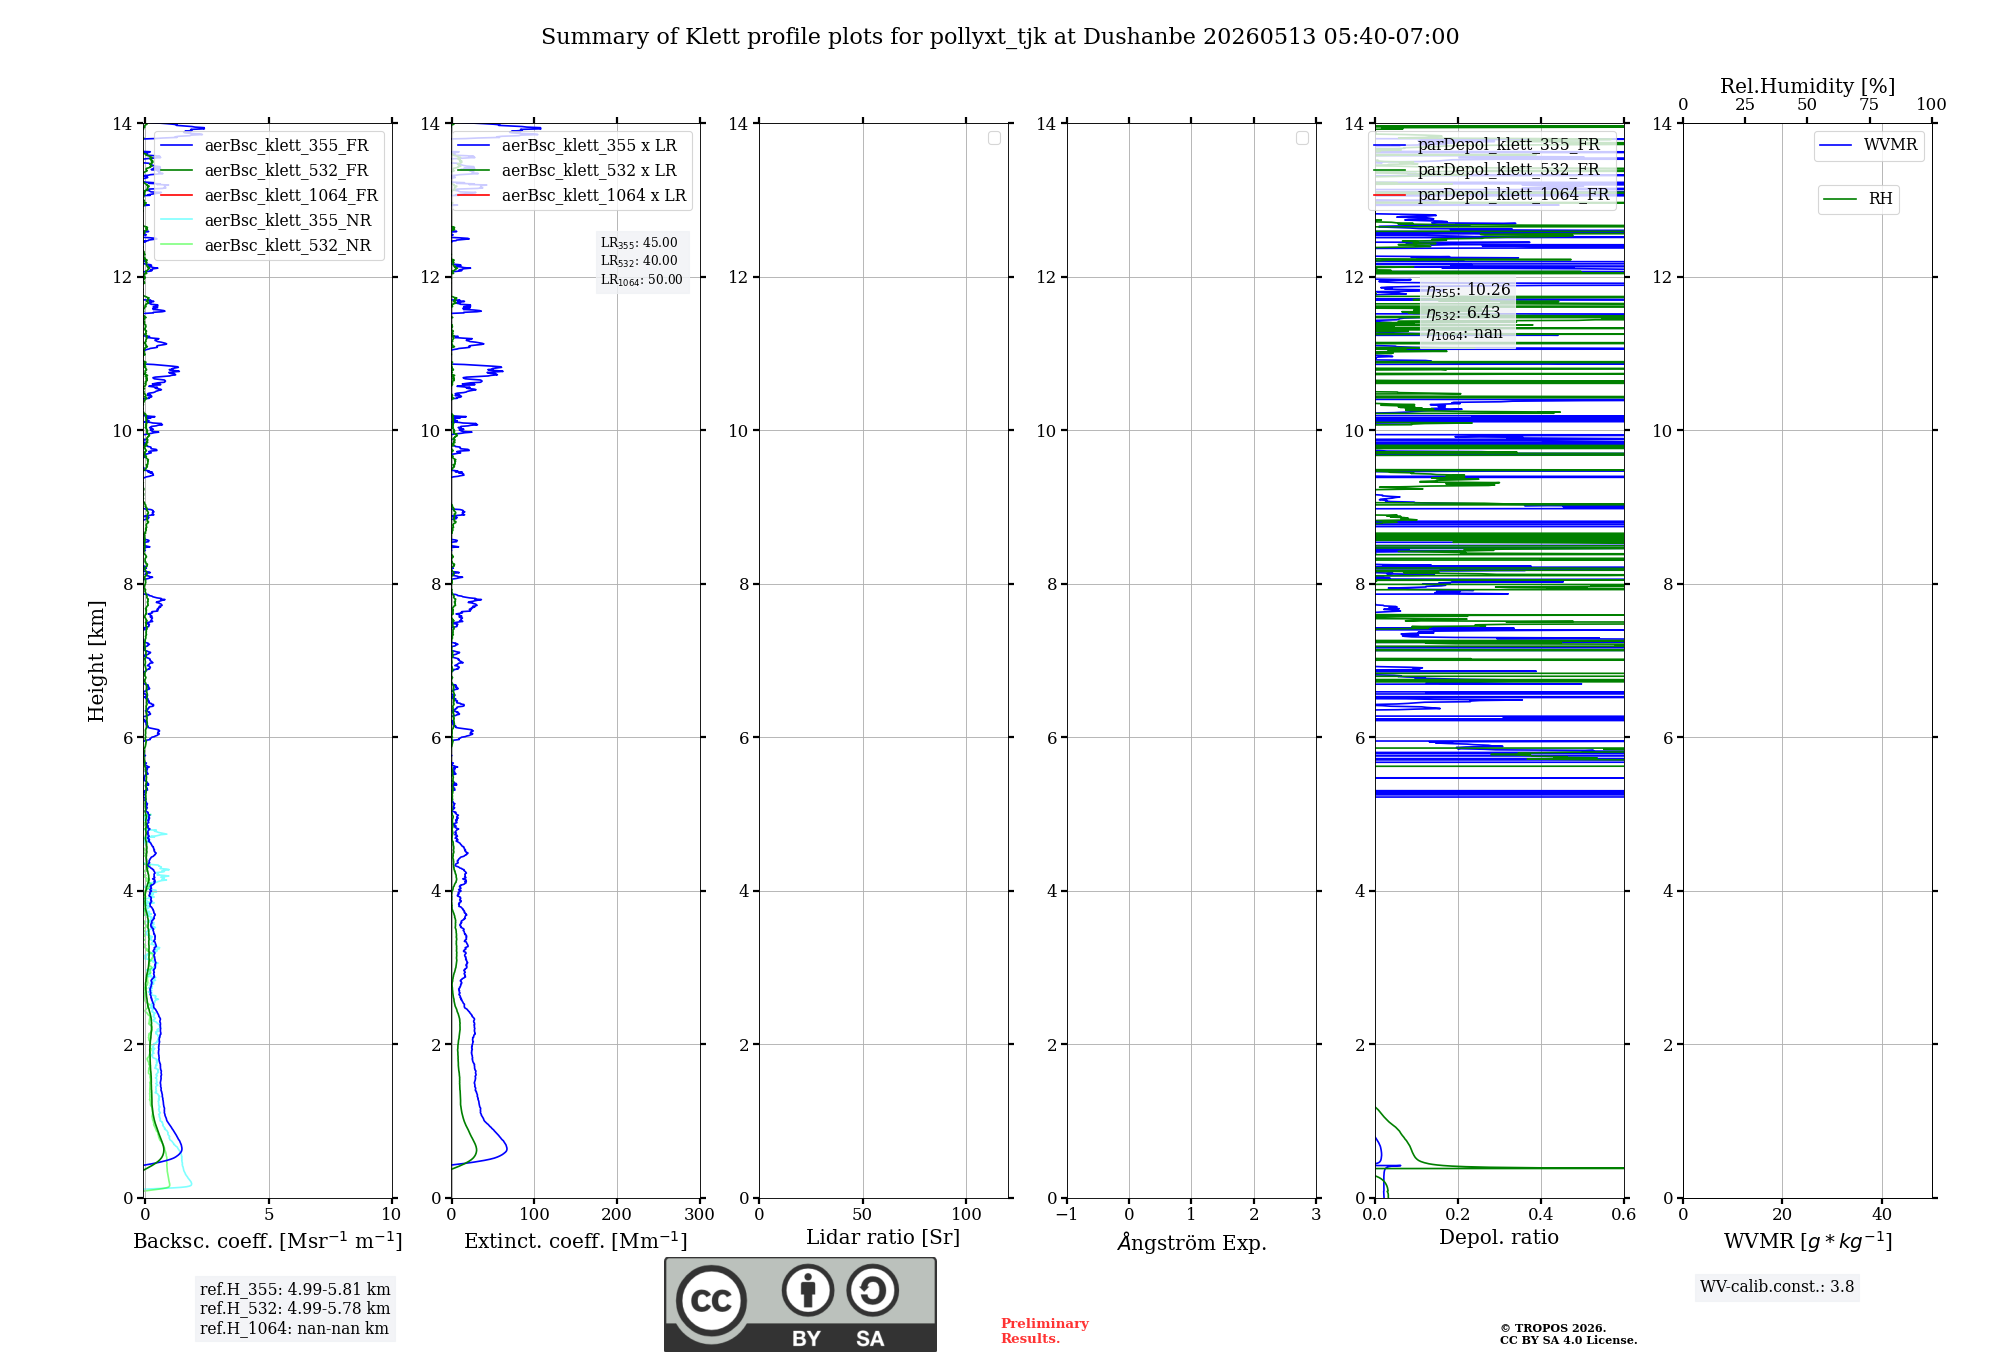
Task: Click the © TROPOS 2026. copyright text
Action: click(x=1553, y=1328)
